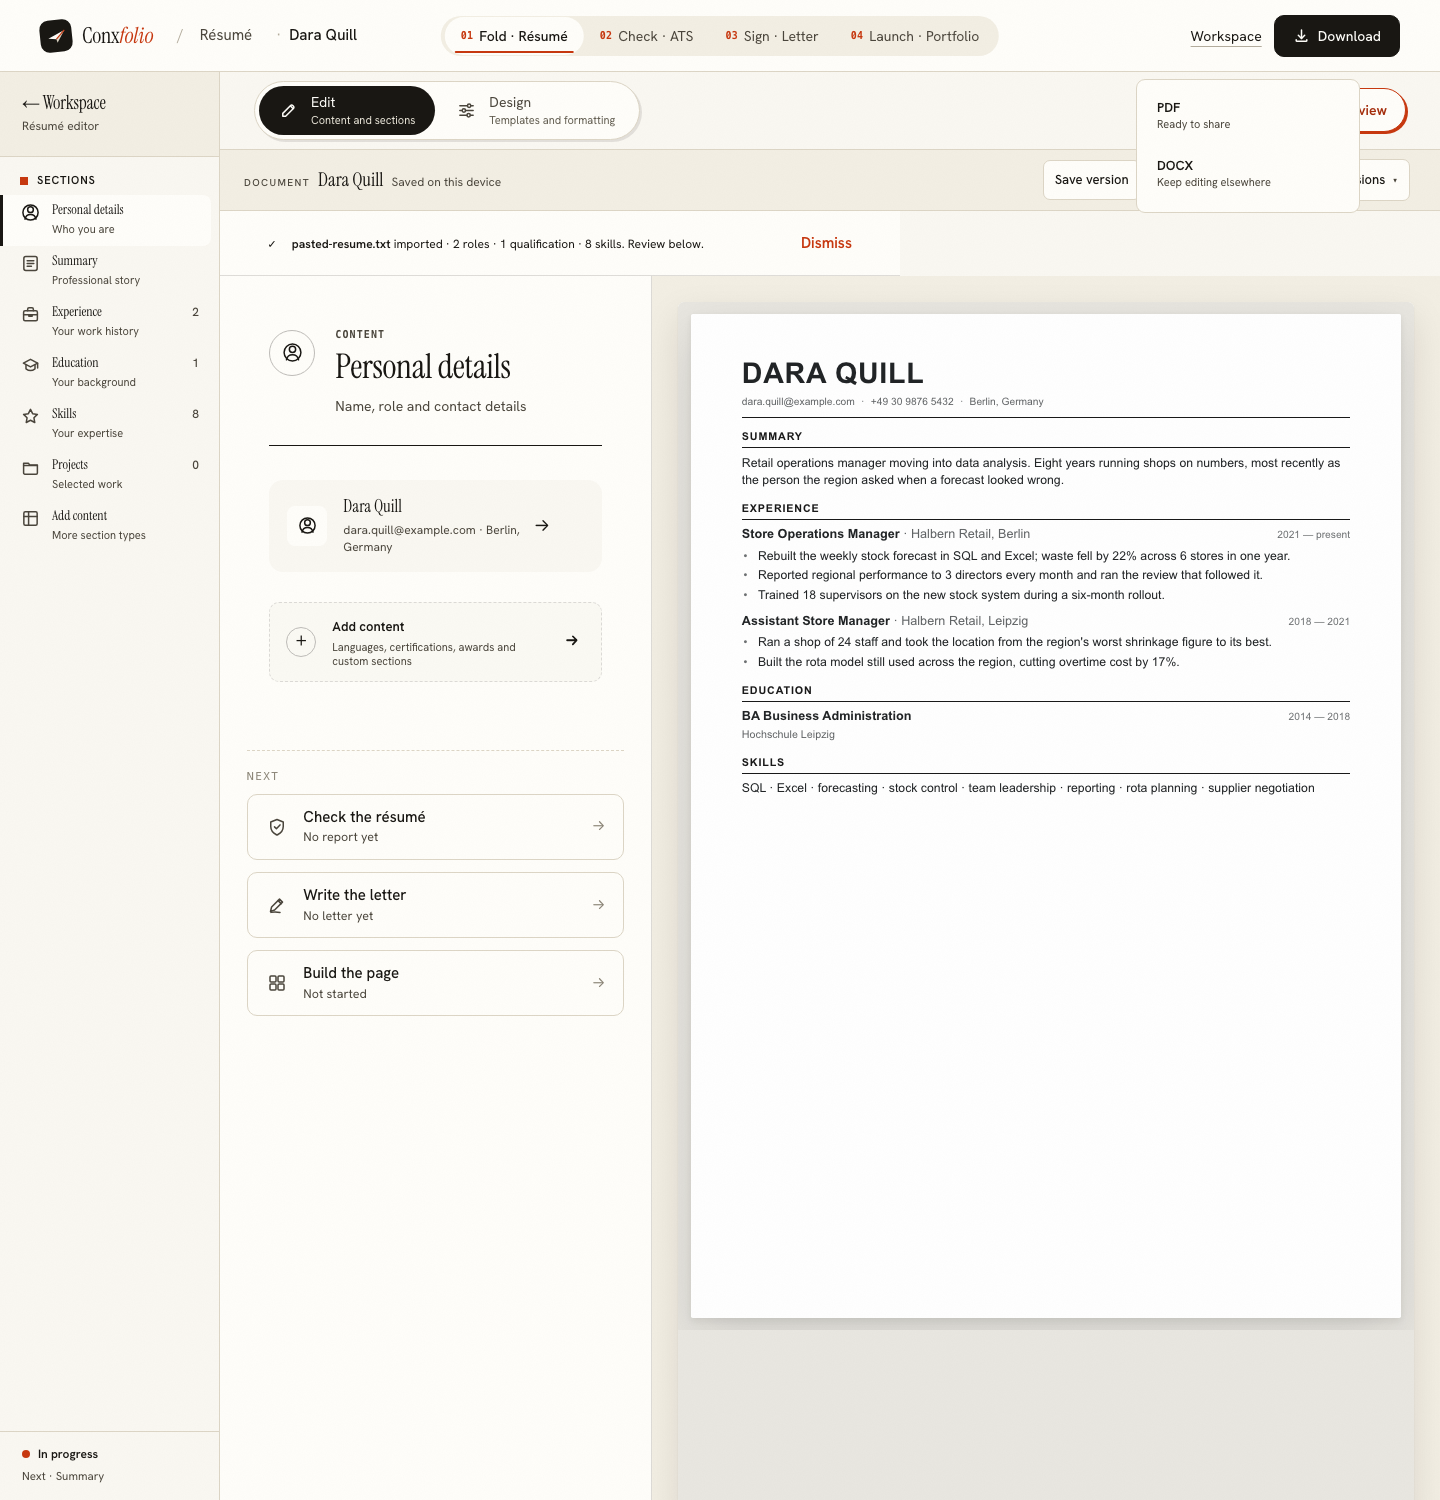Choose DOCX Keep editing elsewhere option
The image size is (1440, 1500).
pos(1247,173)
